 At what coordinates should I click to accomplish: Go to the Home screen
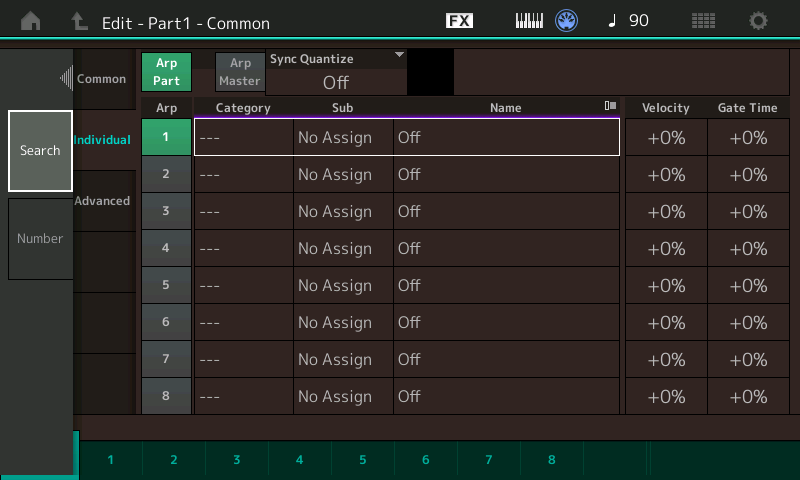click(x=32, y=21)
